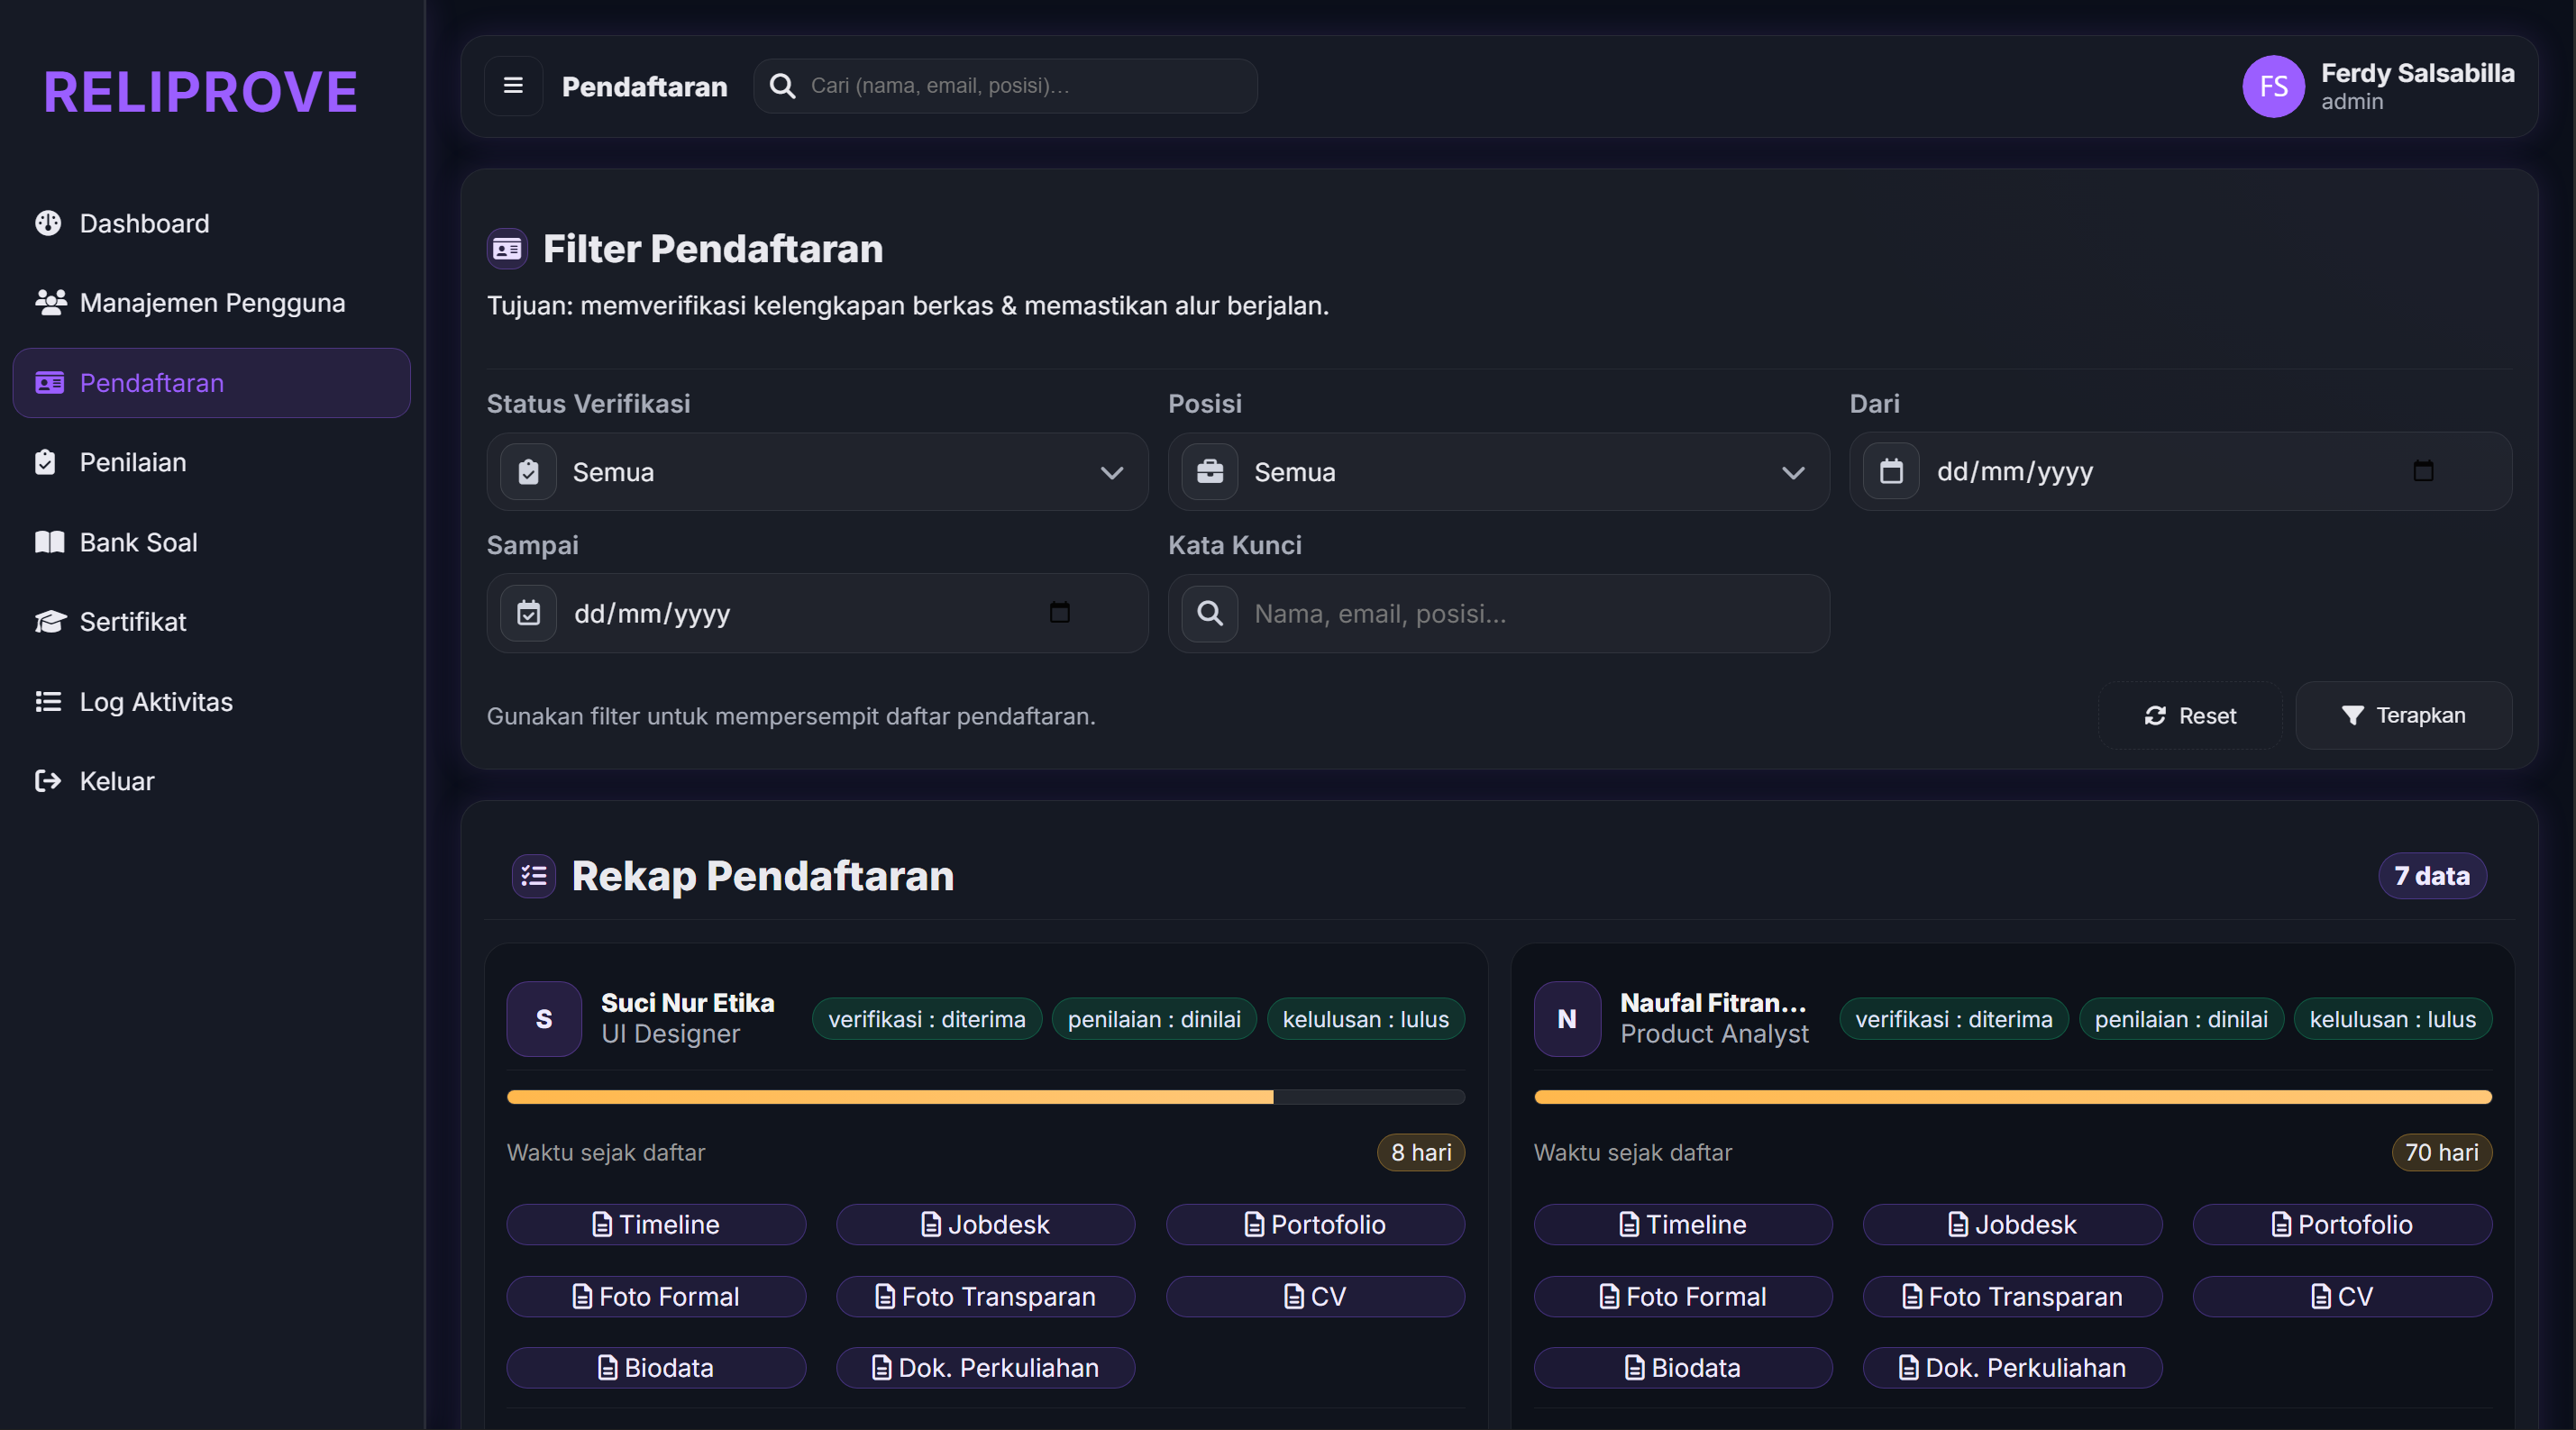Image resolution: width=2576 pixels, height=1430 pixels.
Task: Open the Posisi dropdown
Action: click(x=1499, y=472)
